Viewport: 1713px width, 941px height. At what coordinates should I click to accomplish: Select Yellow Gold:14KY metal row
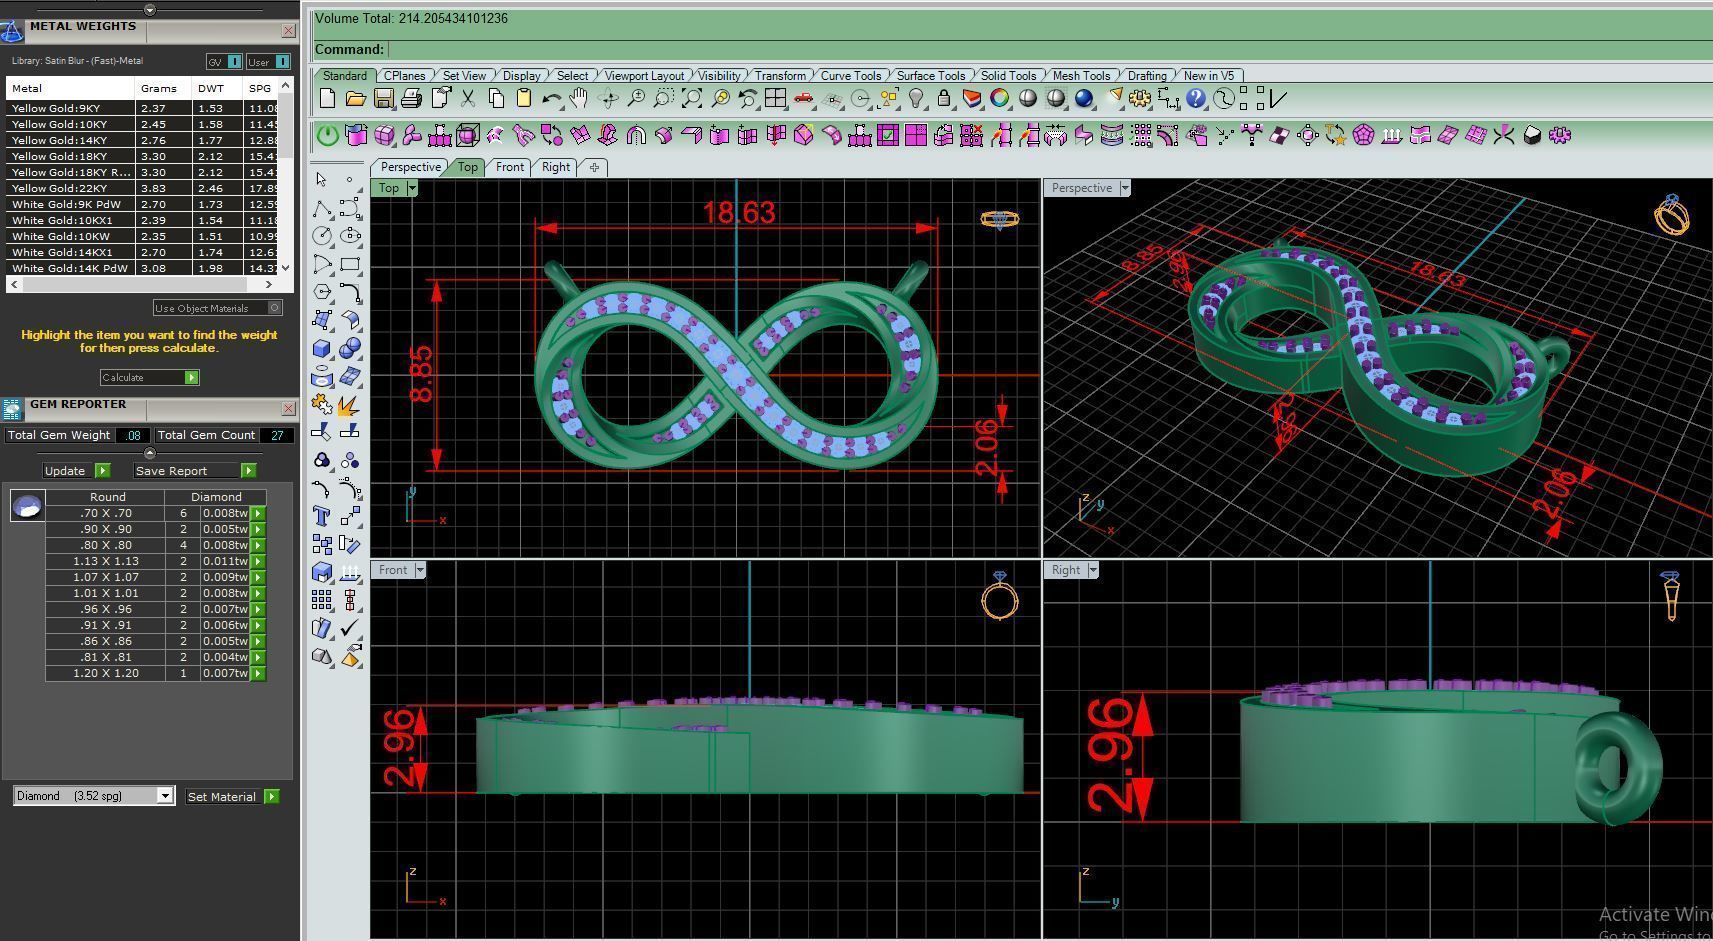point(143,140)
